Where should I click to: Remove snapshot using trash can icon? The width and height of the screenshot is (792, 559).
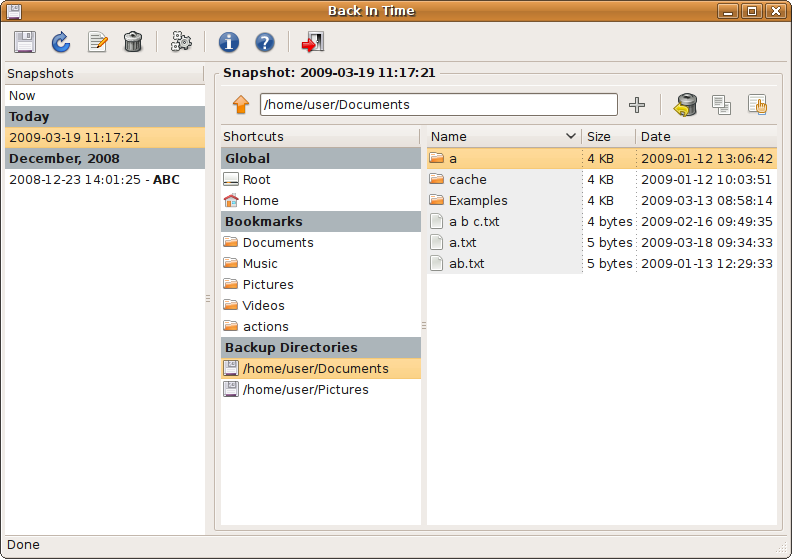click(x=133, y=42)
